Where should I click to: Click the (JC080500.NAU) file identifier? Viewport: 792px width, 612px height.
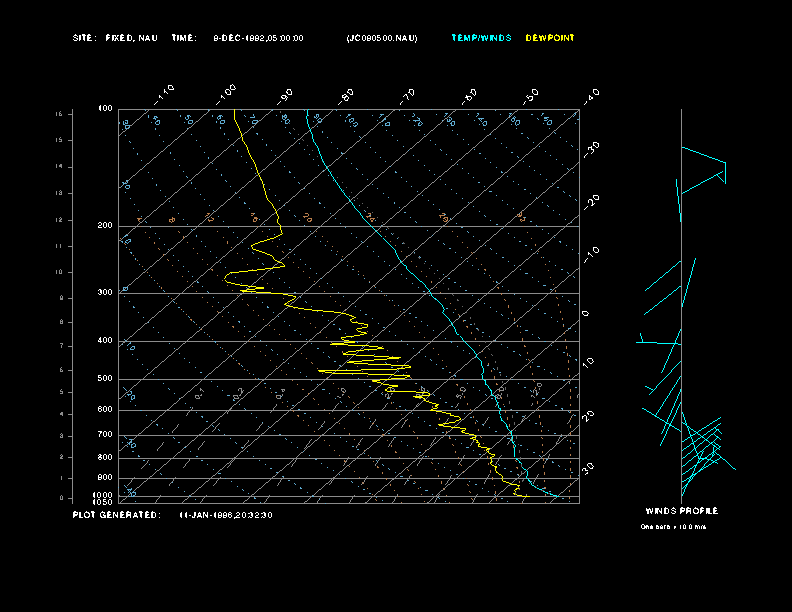382,38
